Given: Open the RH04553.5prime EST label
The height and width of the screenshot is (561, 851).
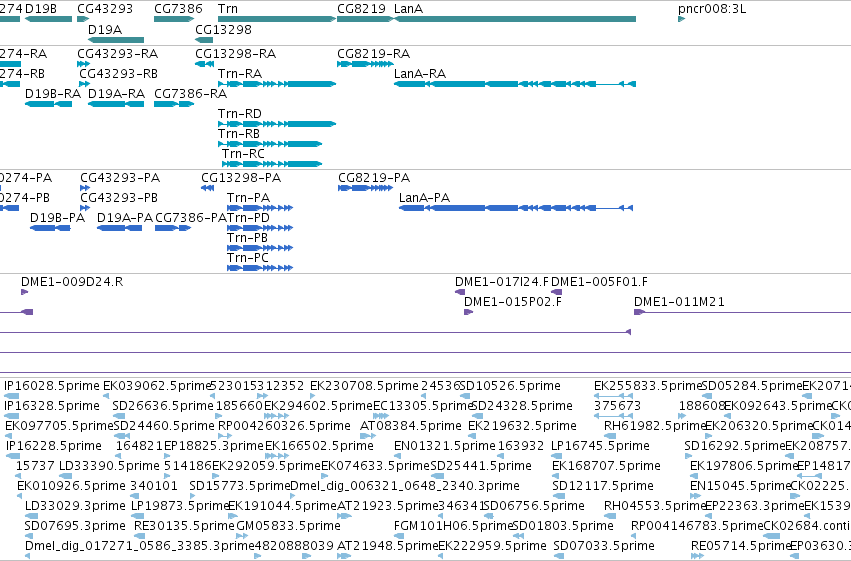Looking at the screenshot, I should pos(655,507).
